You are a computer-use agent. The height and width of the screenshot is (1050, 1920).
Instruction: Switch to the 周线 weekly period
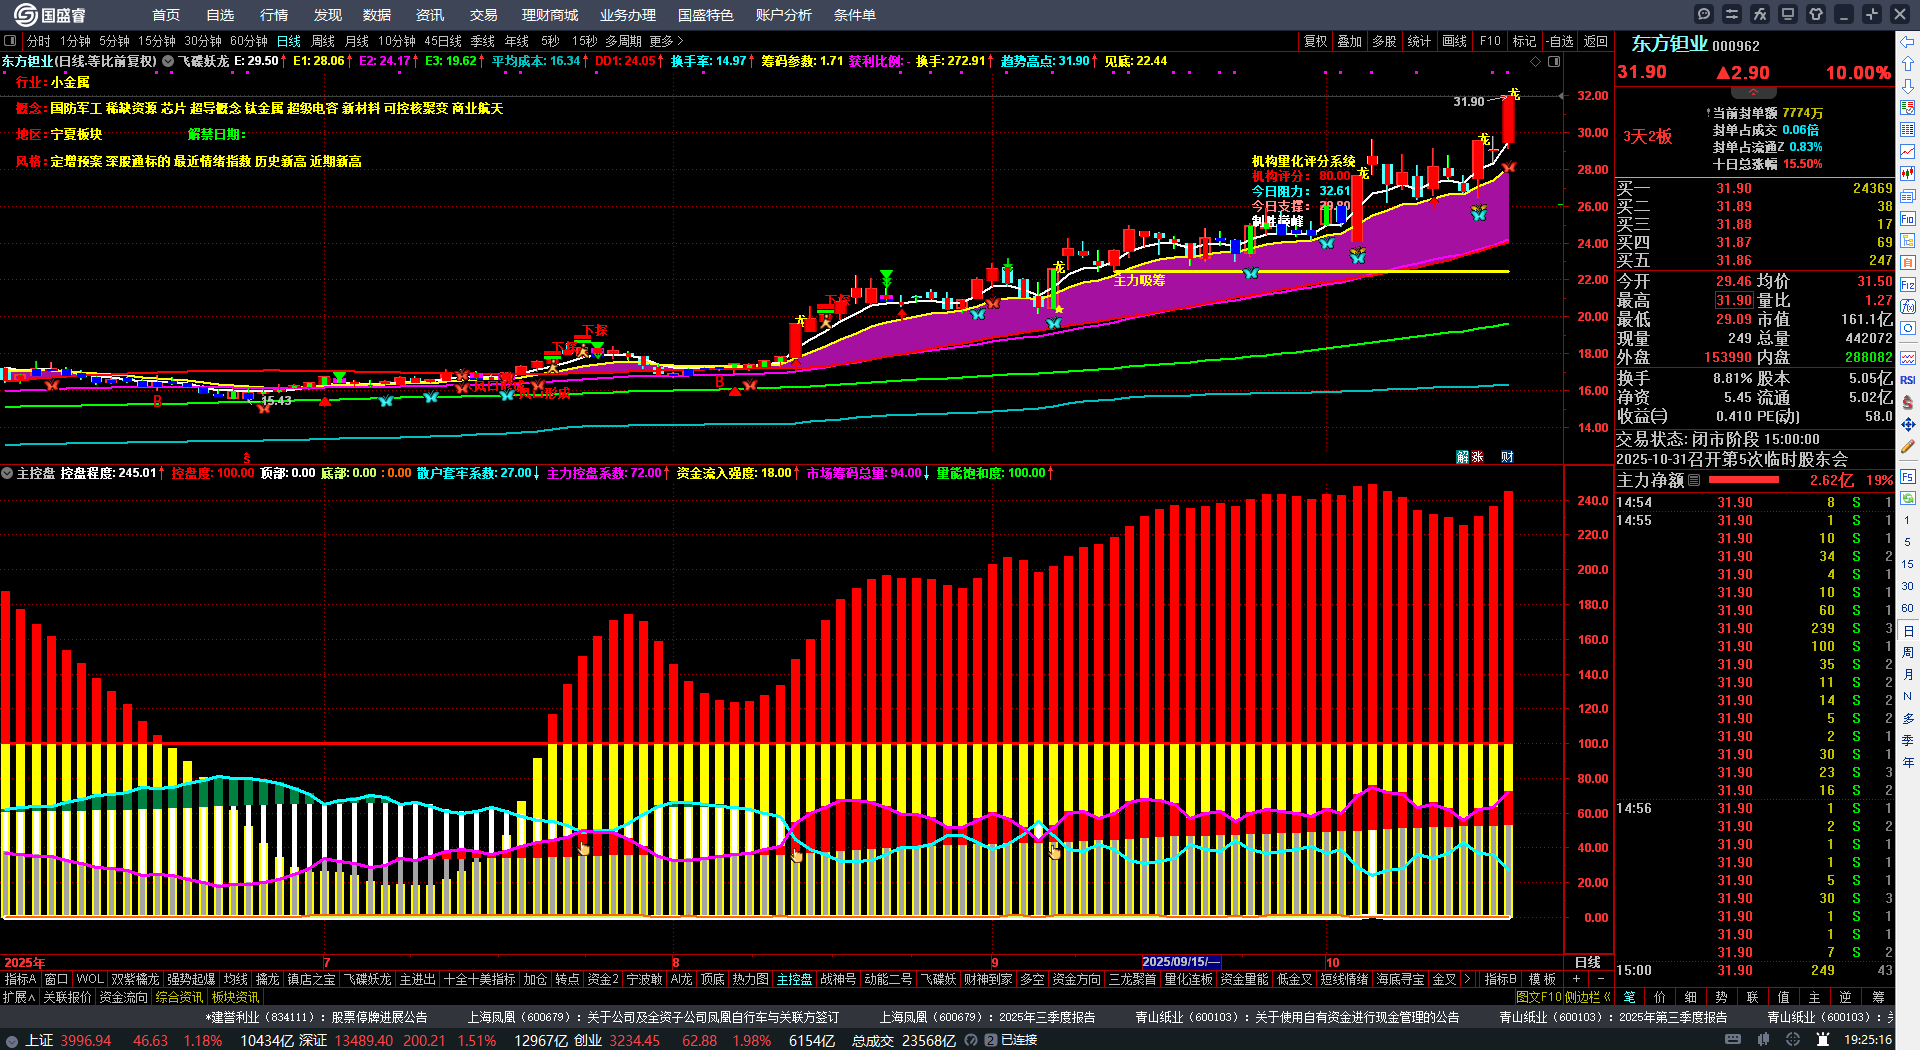click(x=323, y=41)
